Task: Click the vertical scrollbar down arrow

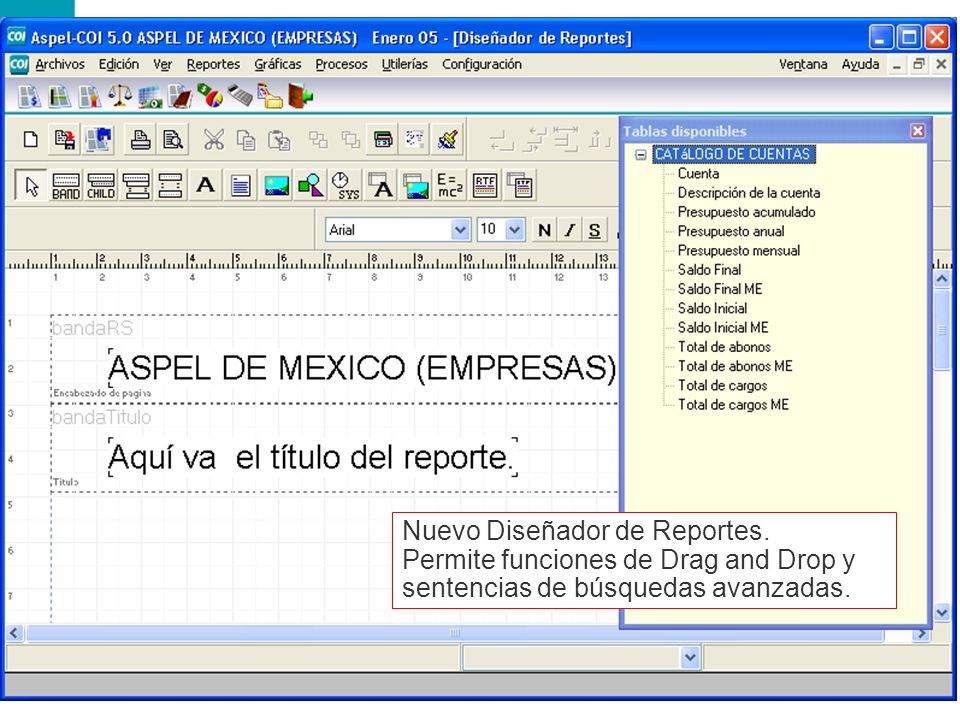Action: (942, 611)
